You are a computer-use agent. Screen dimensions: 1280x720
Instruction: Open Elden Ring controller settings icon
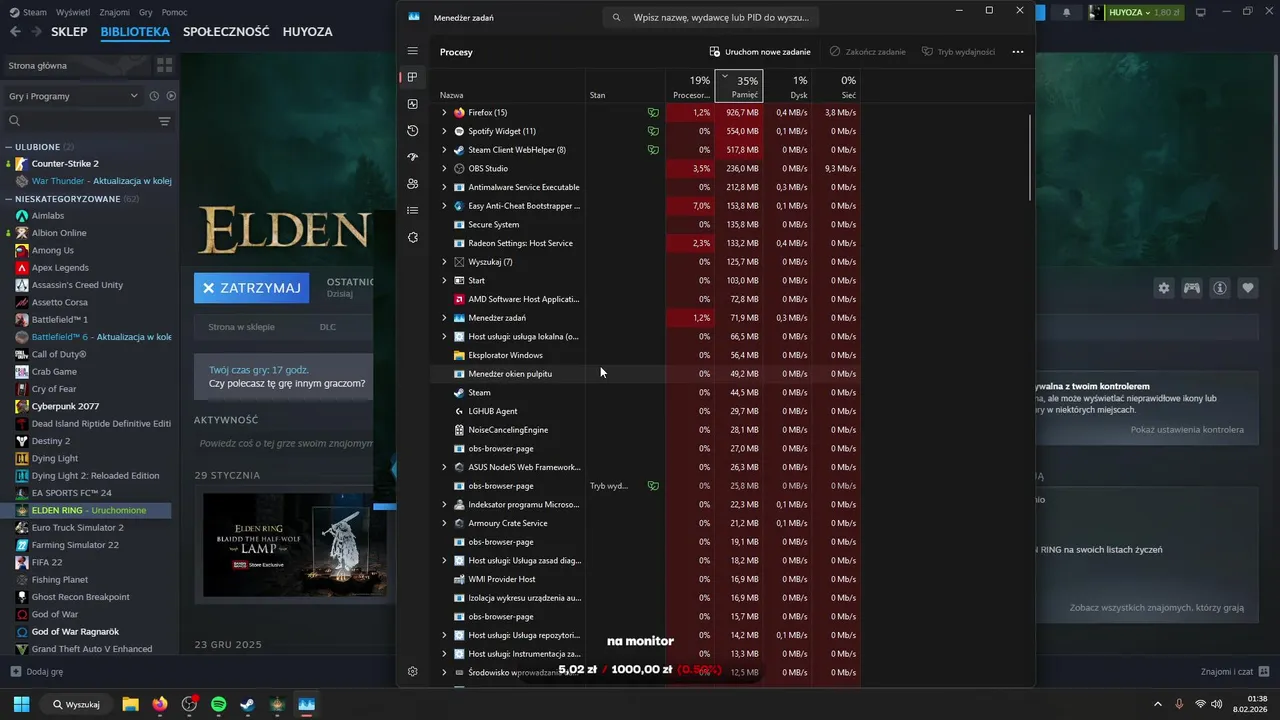tap(1192, 288)
